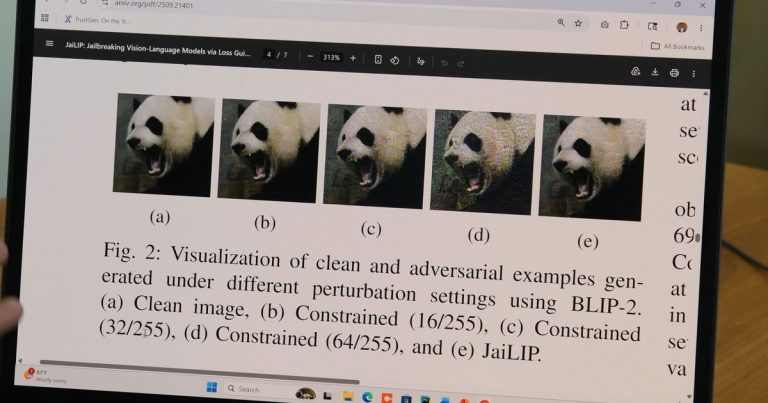Viewport: 768px width, 403px height.
Task: Click the vertical scrollbar thumb
Action: pyautogui.click(x=697, y=238)
